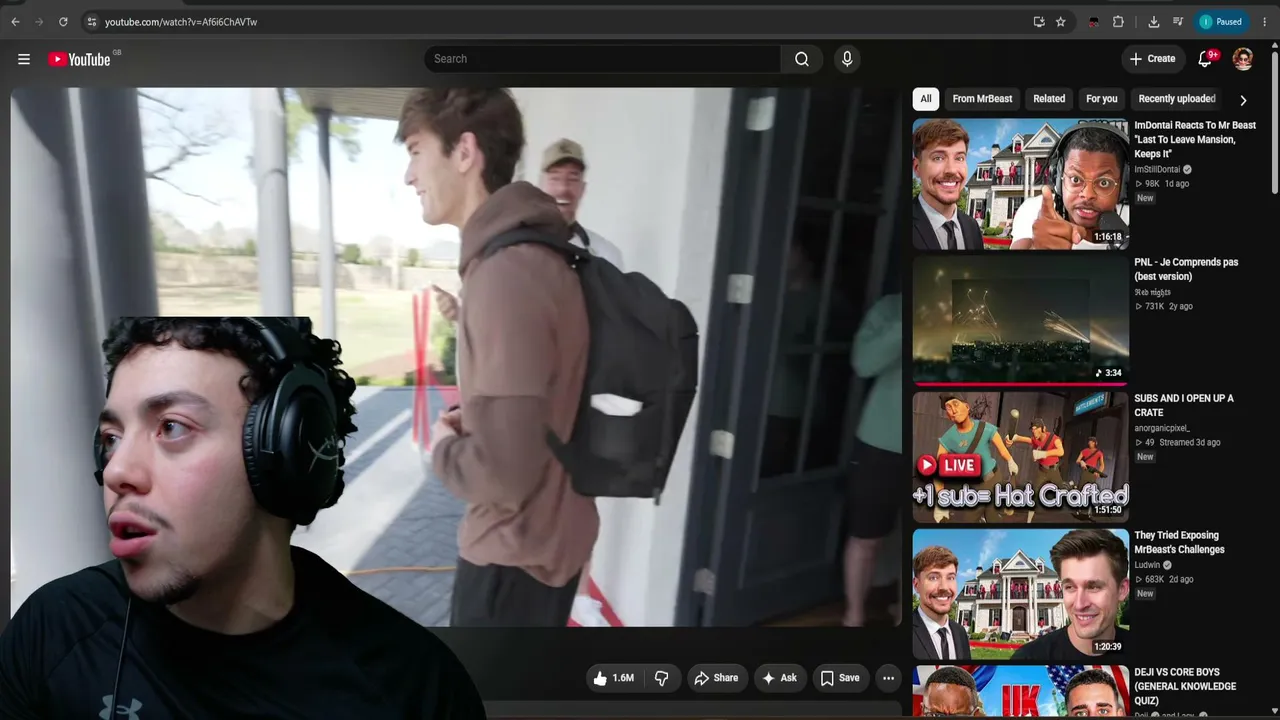Pause or play the main video
Image resolution: width=1280 pixels, height=720 pixels.
click(x=456, y=357)
